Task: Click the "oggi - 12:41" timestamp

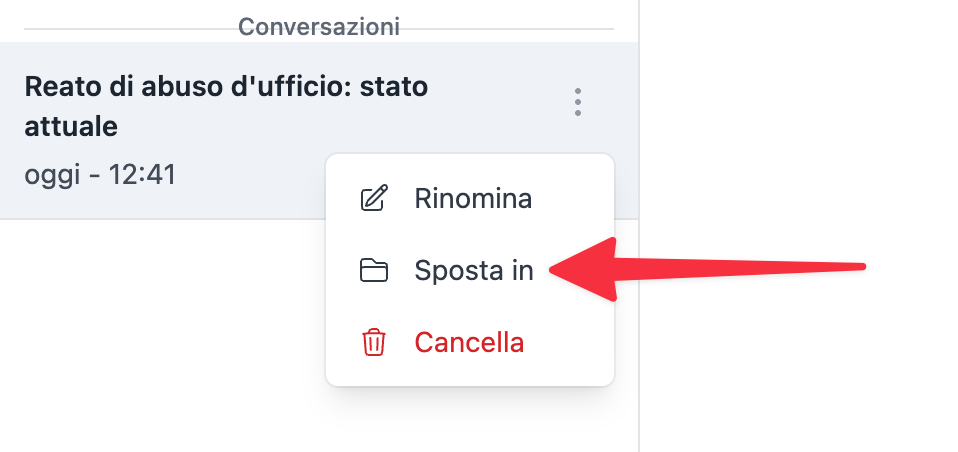Action: click(100, 175)
